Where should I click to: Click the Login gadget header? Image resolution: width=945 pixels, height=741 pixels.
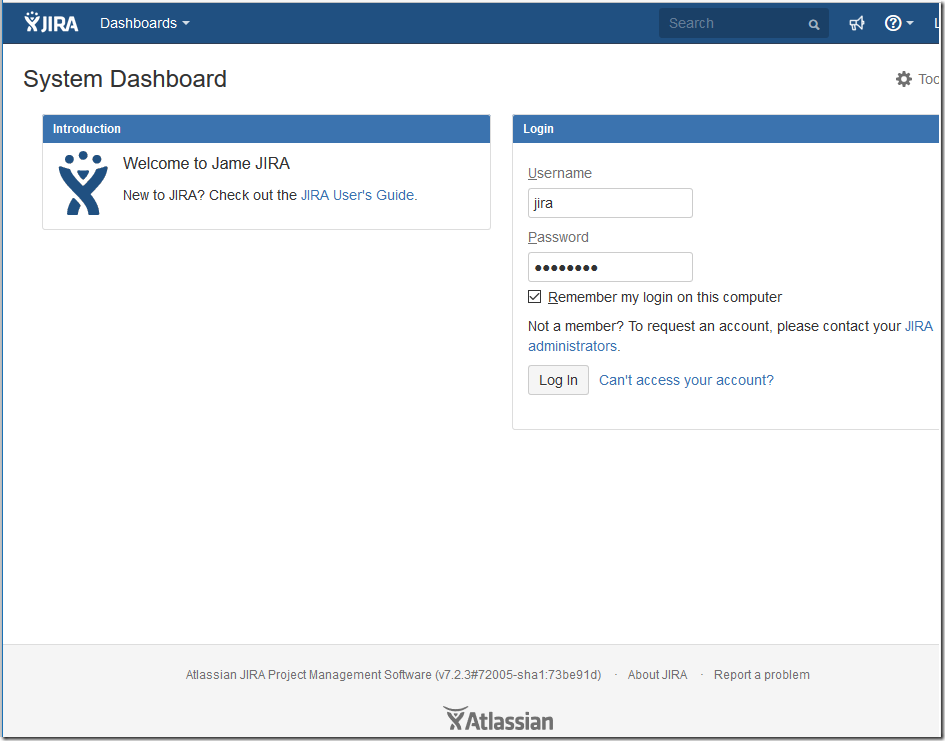coord(726,129)
